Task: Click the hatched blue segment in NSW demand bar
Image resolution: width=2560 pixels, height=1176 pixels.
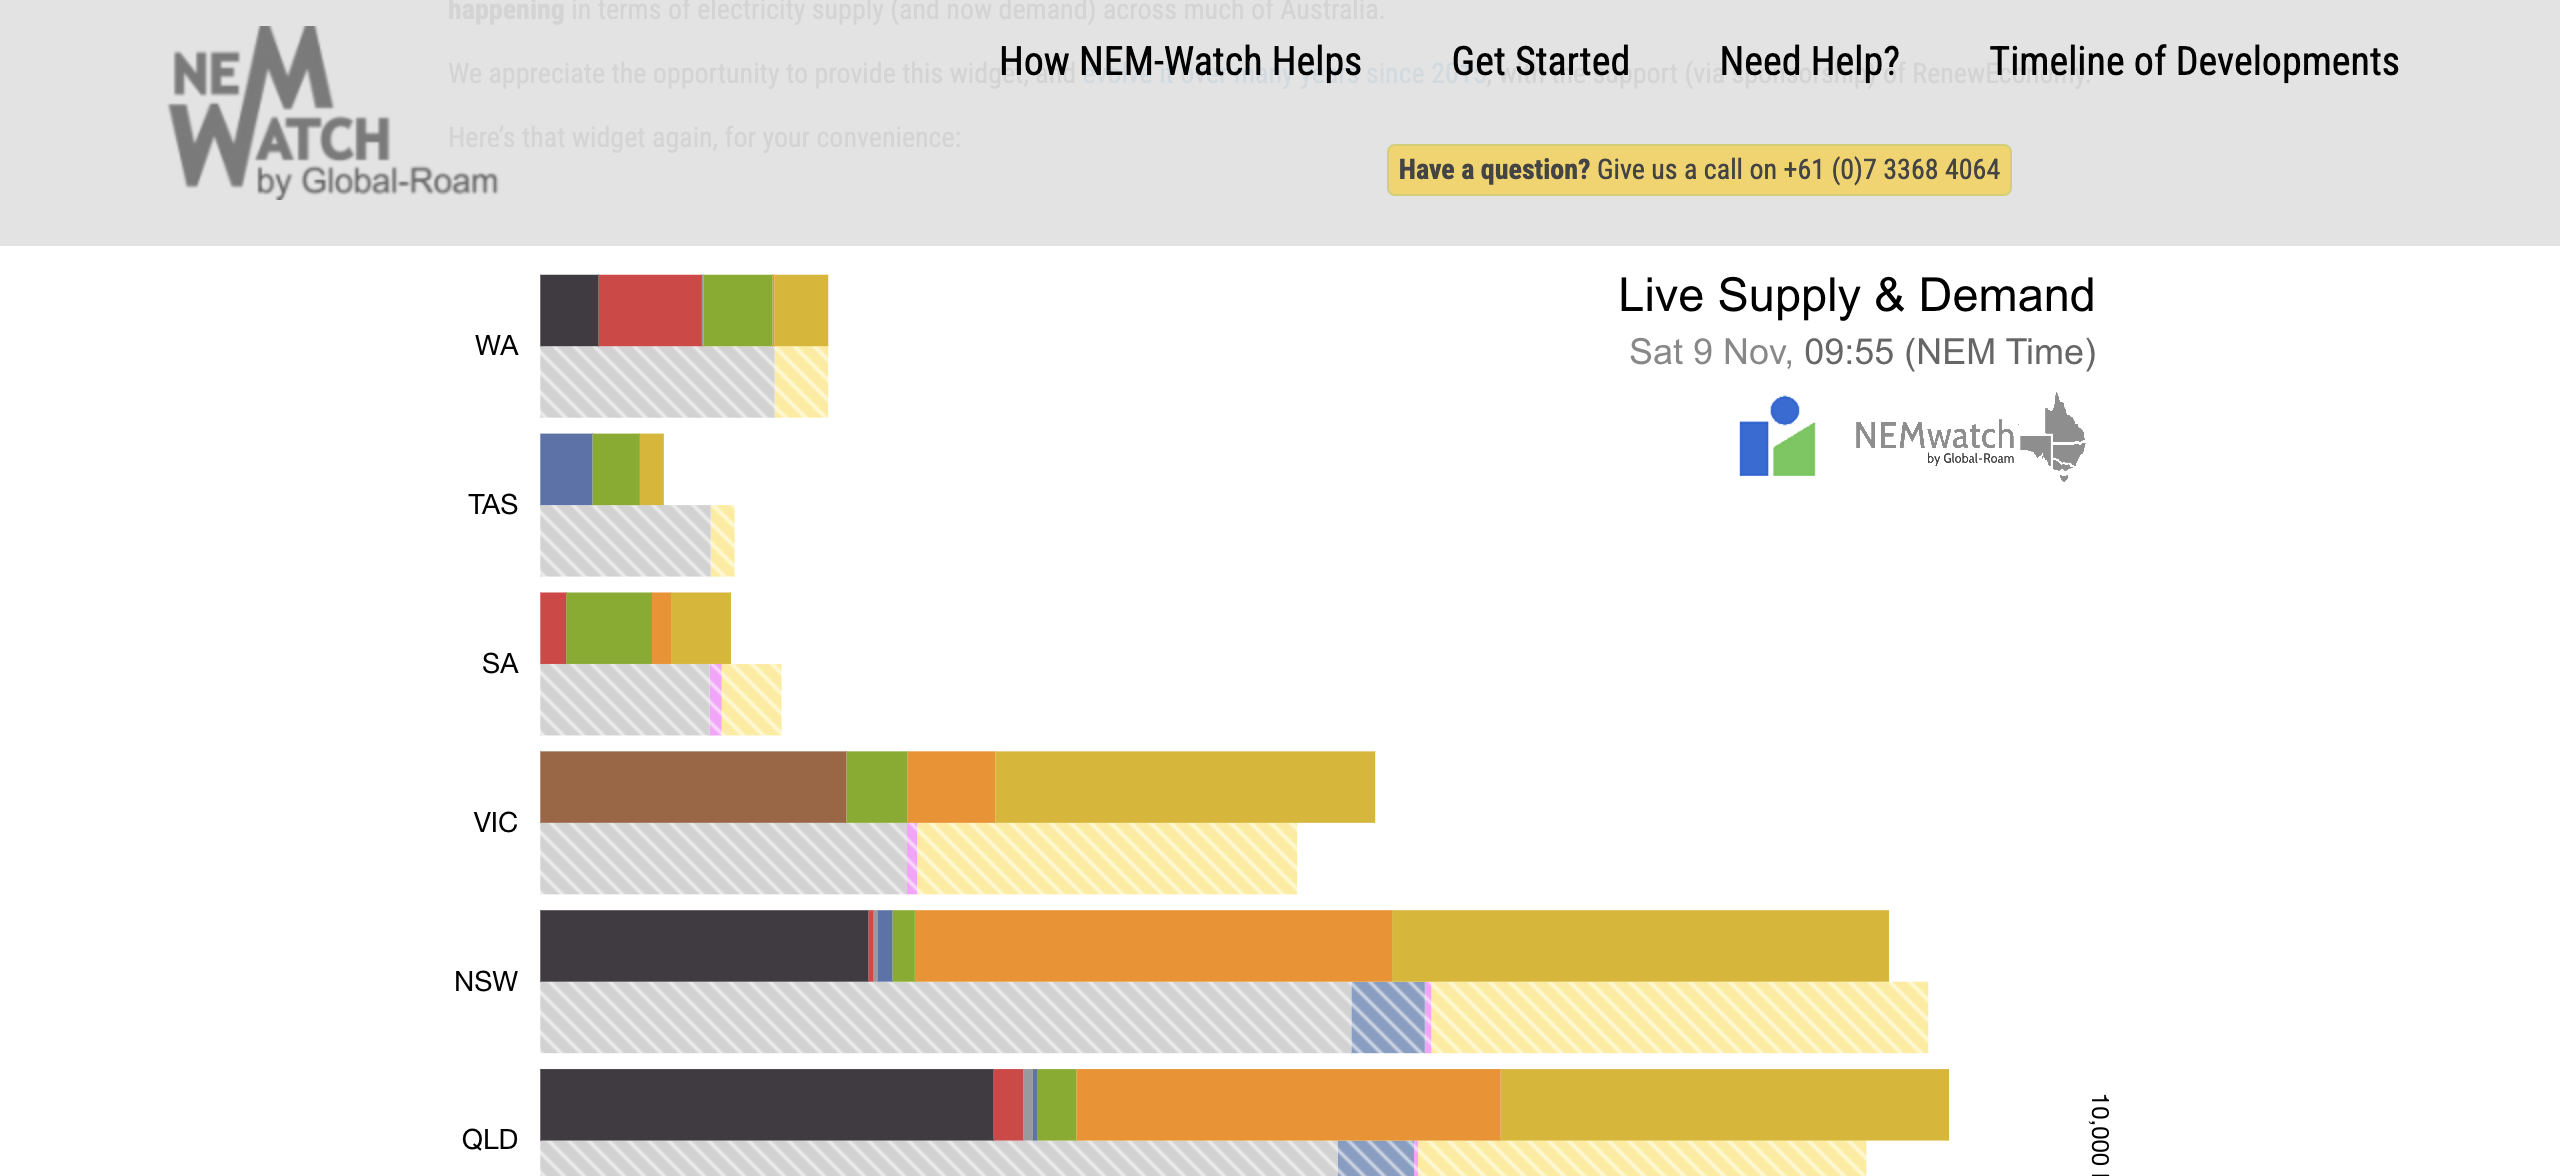Action: pos(1387,1018)
